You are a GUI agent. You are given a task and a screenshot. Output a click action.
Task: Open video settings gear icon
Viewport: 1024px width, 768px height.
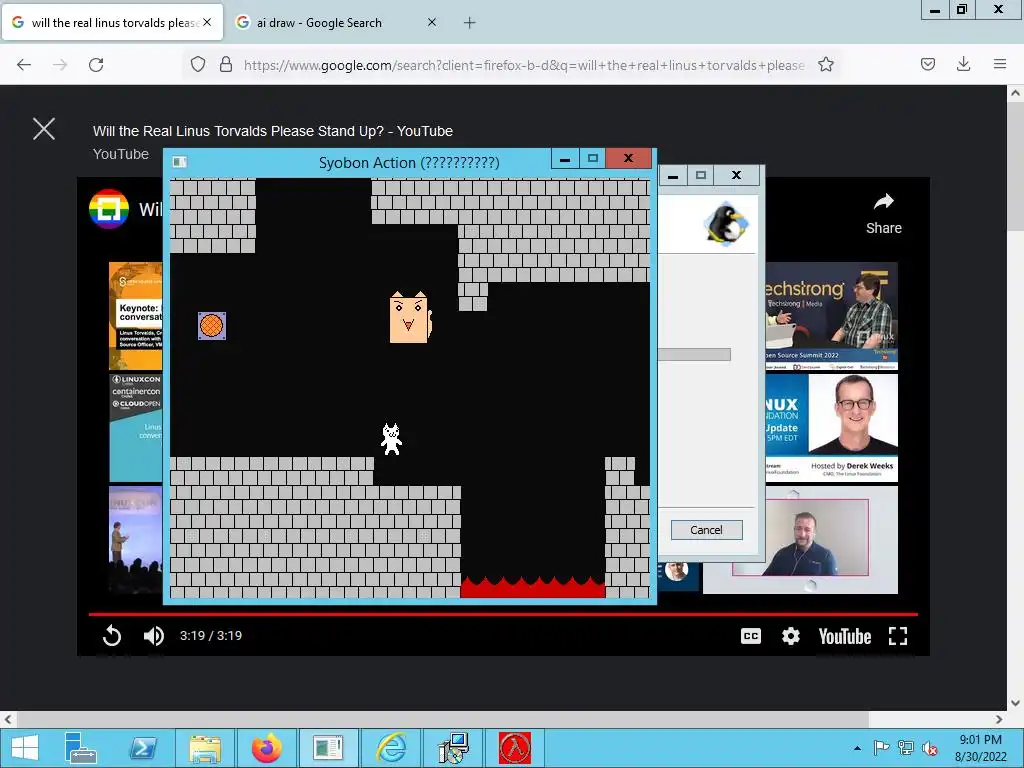coord(791,636)
